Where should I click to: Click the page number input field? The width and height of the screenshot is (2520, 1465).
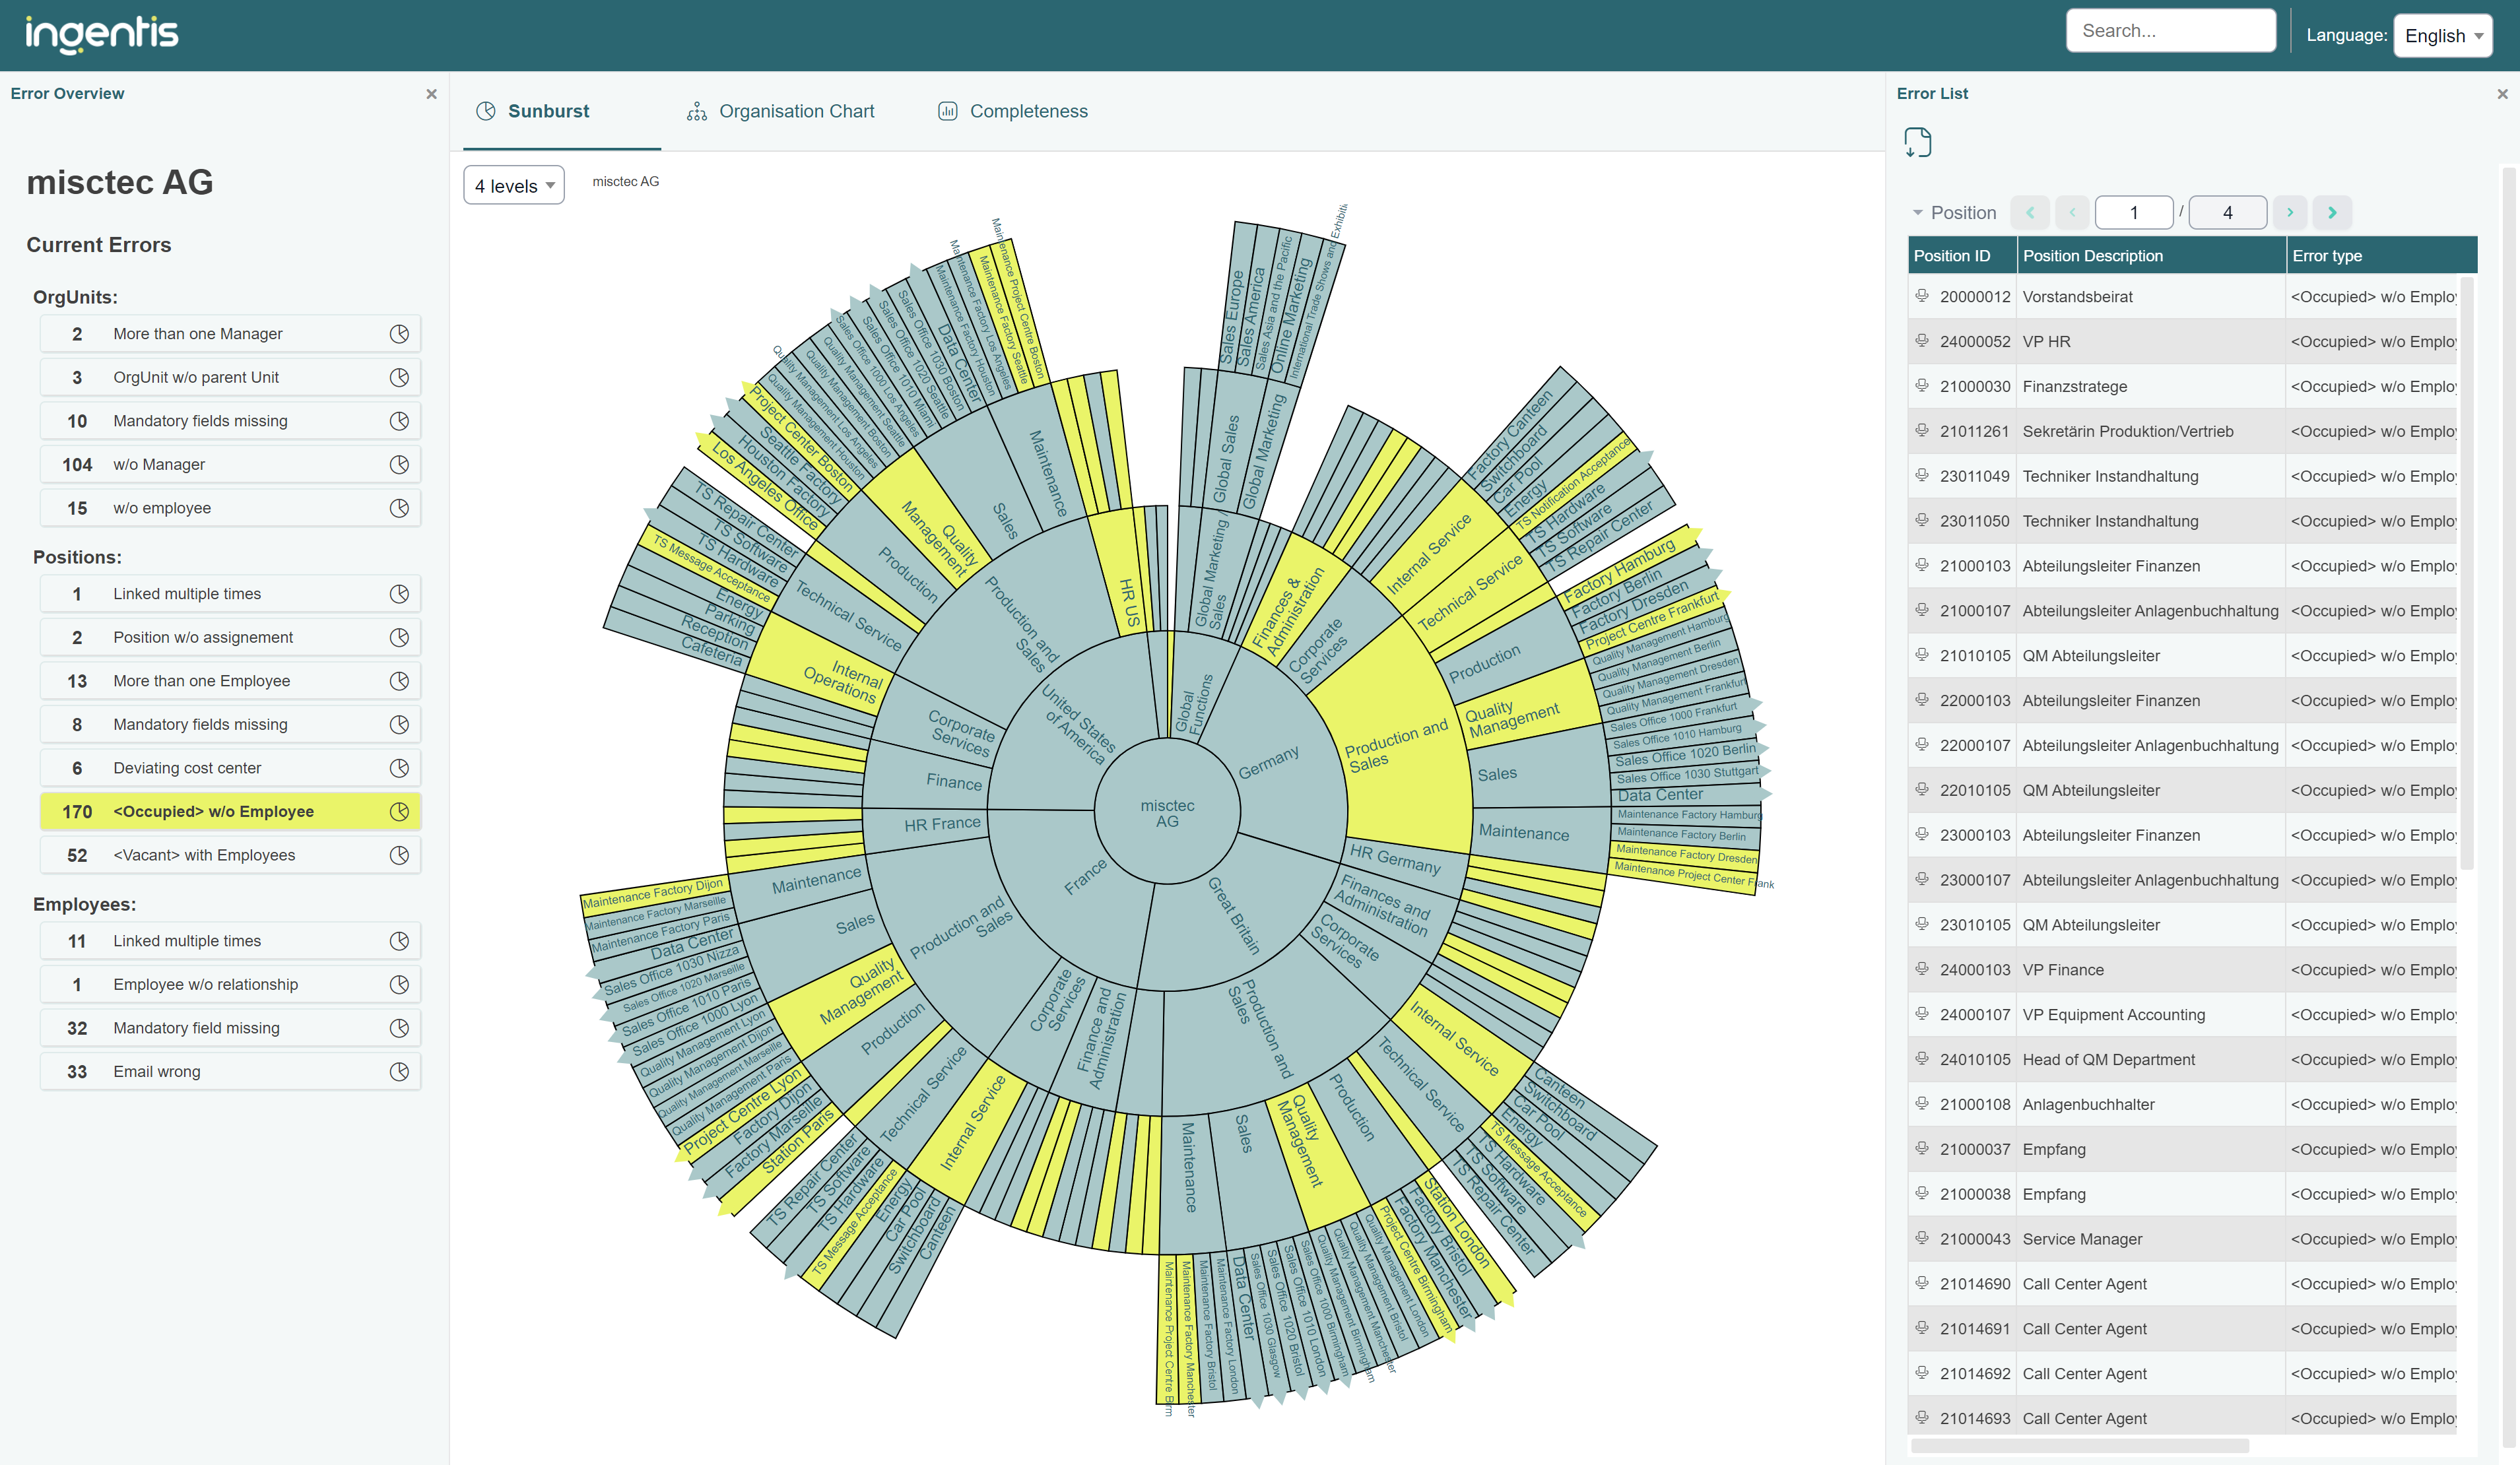pyautogui.click(x=2134, y=212)
